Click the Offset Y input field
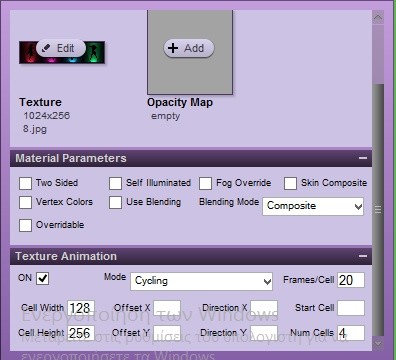396x360 pixels. [x=167, y=333]
